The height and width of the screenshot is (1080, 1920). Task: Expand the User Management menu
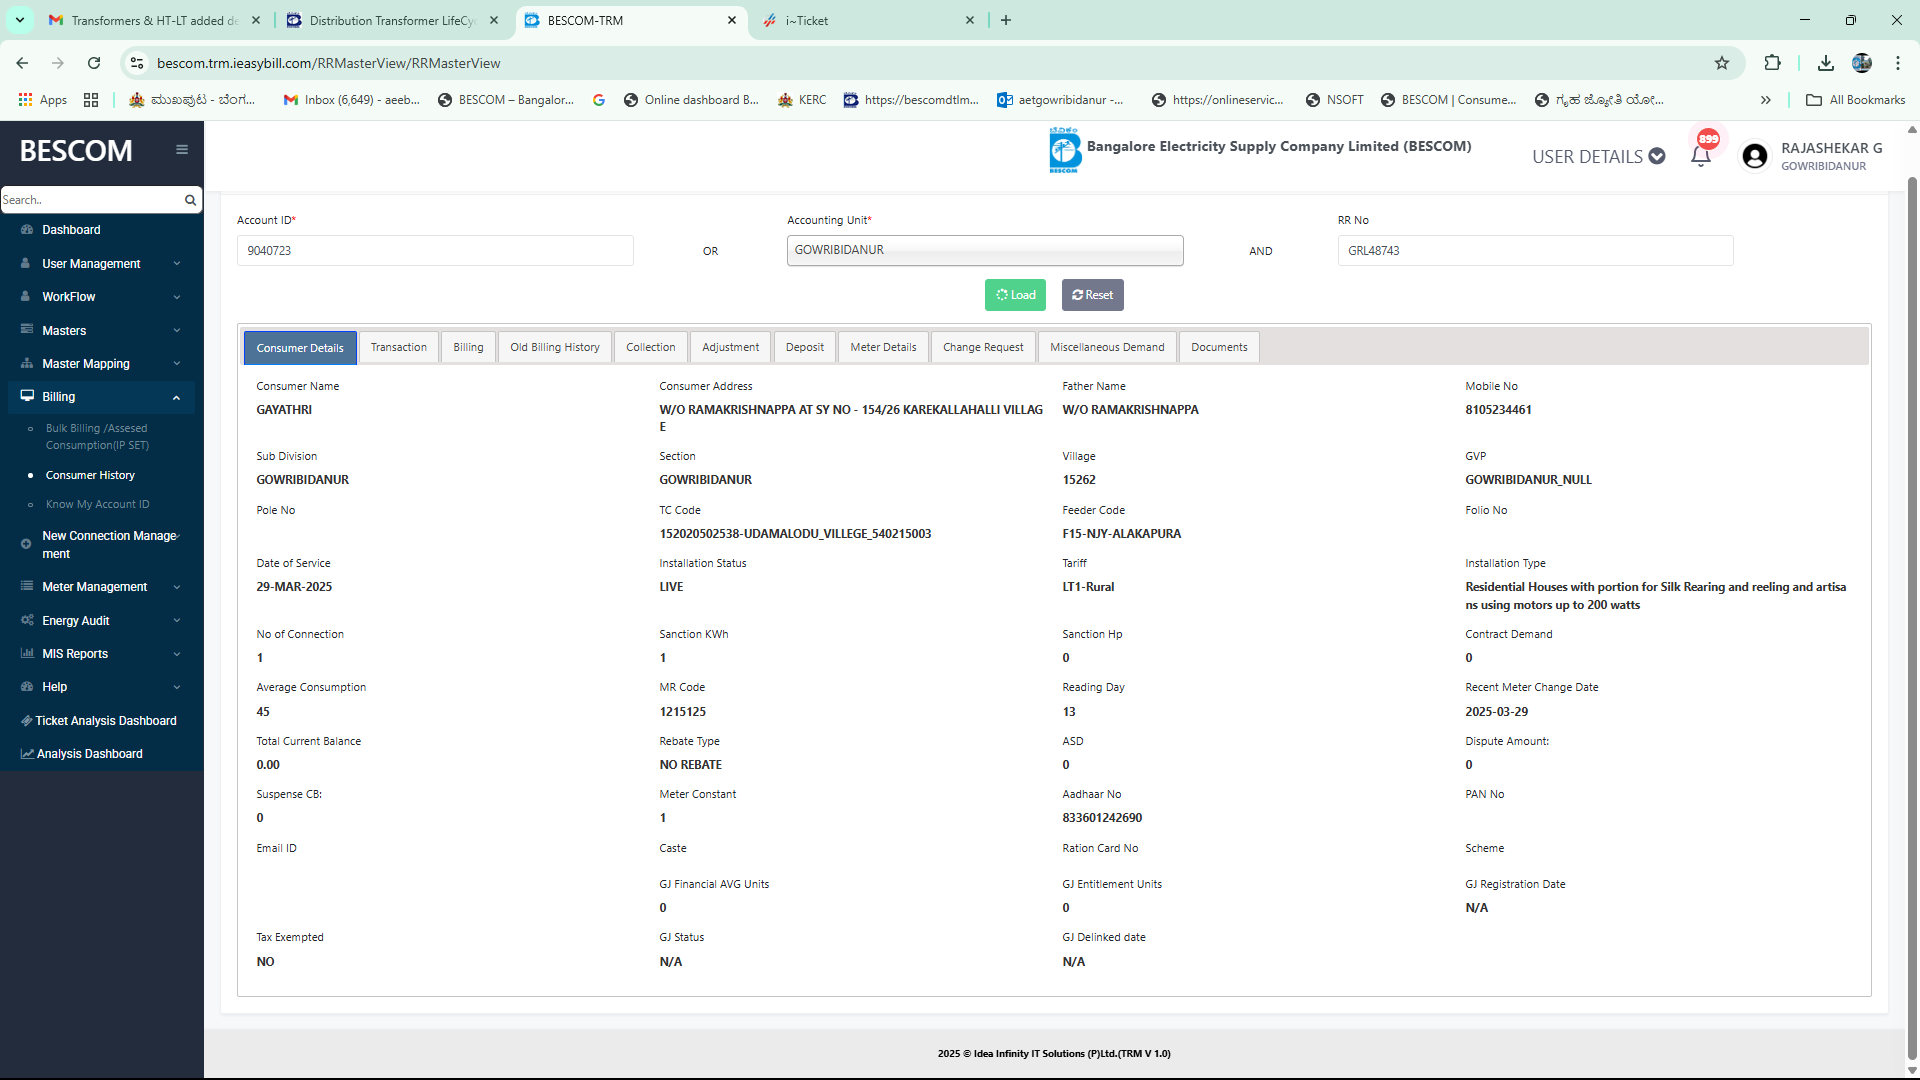100,264
